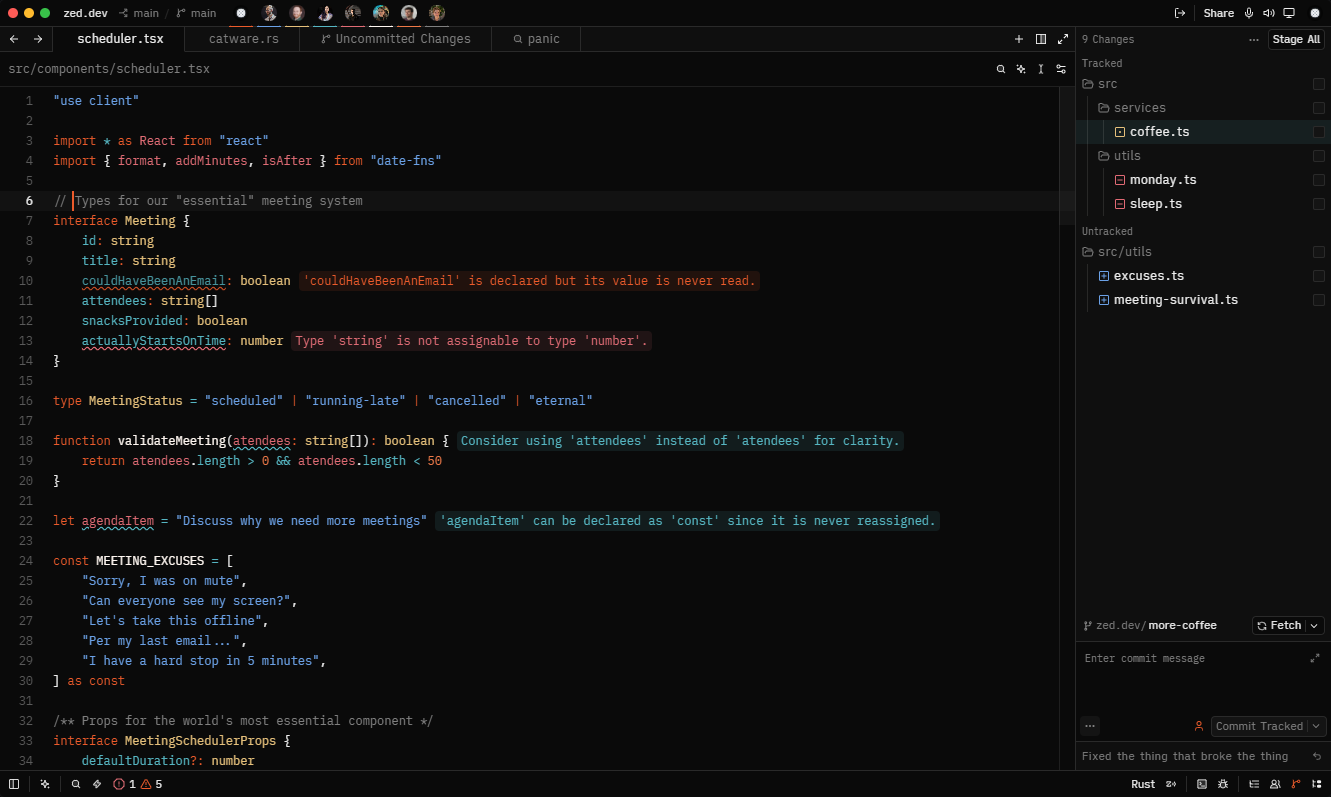Check the services folder checkbox
This screenshot has height=797, width=1331.
[x=1319, y=108]
